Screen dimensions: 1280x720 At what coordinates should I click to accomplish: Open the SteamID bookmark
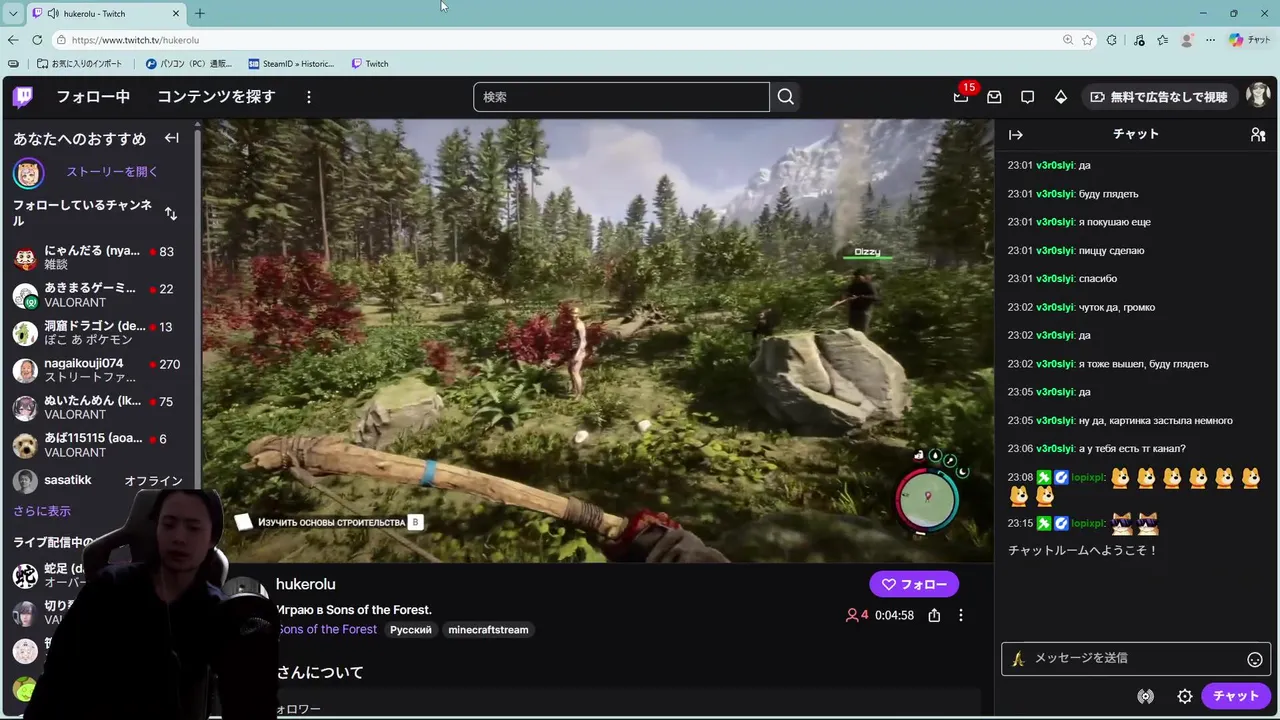click(x=291, y=64)
